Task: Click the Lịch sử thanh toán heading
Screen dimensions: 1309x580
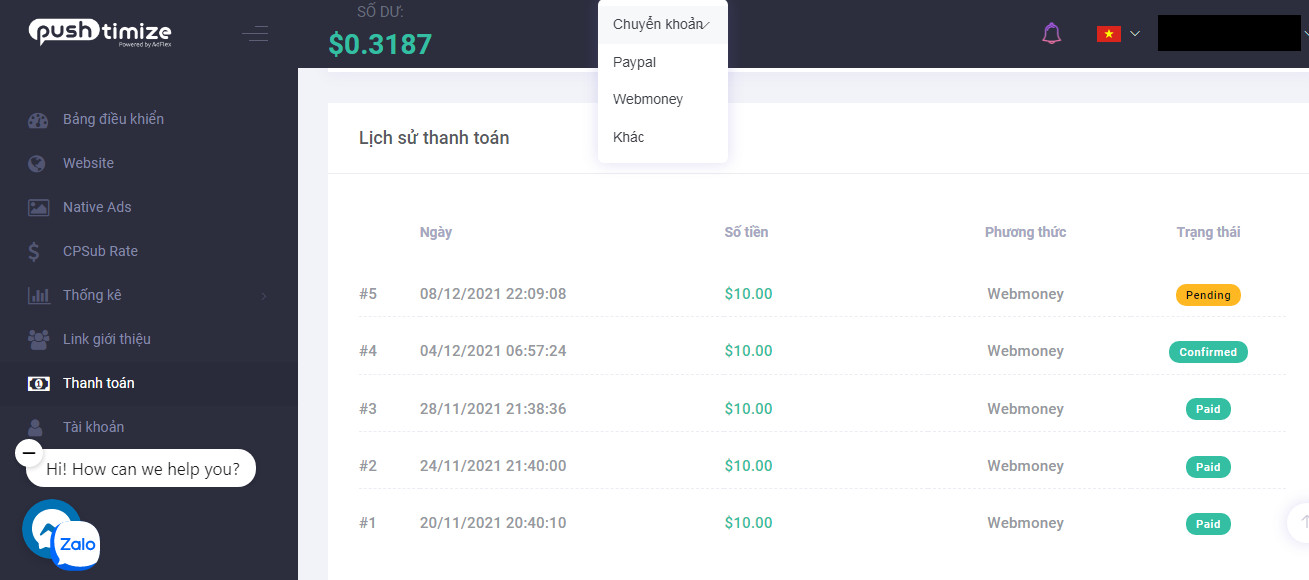Action: coord(434,138)
